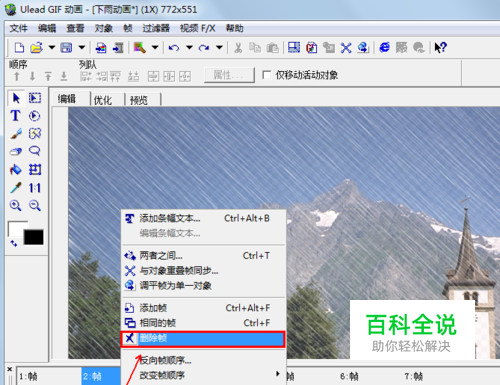Choose 添加帧 menu entry
Screen dimensions: 500x385
(203, 308)
